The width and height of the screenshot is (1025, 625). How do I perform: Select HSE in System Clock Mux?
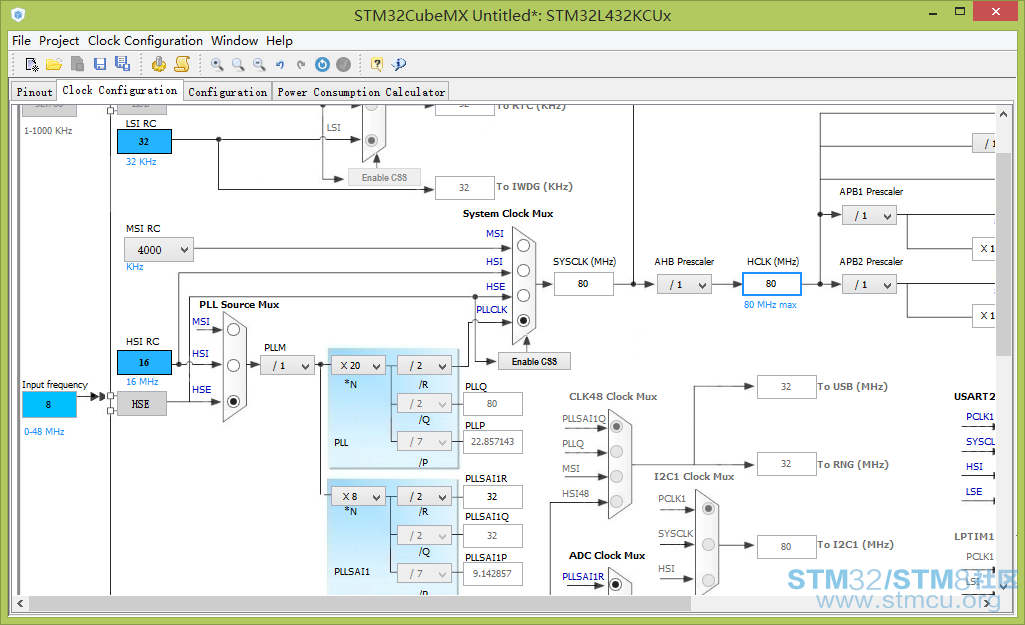coord(524,296)
